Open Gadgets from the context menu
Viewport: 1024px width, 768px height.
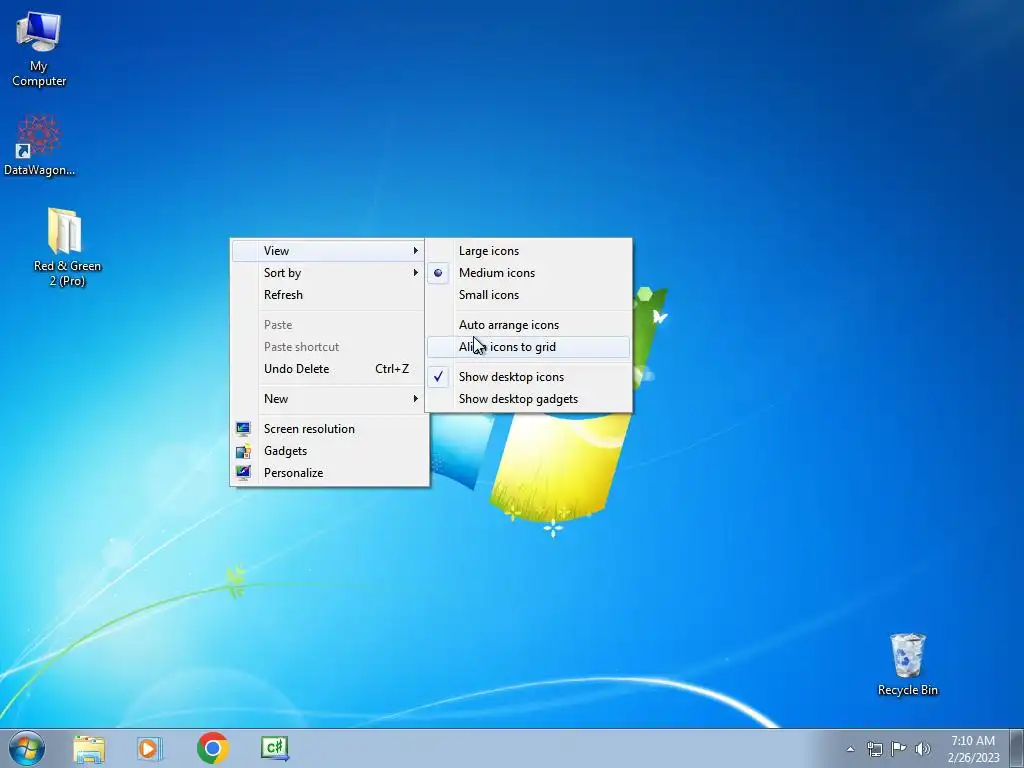point(329,451)
